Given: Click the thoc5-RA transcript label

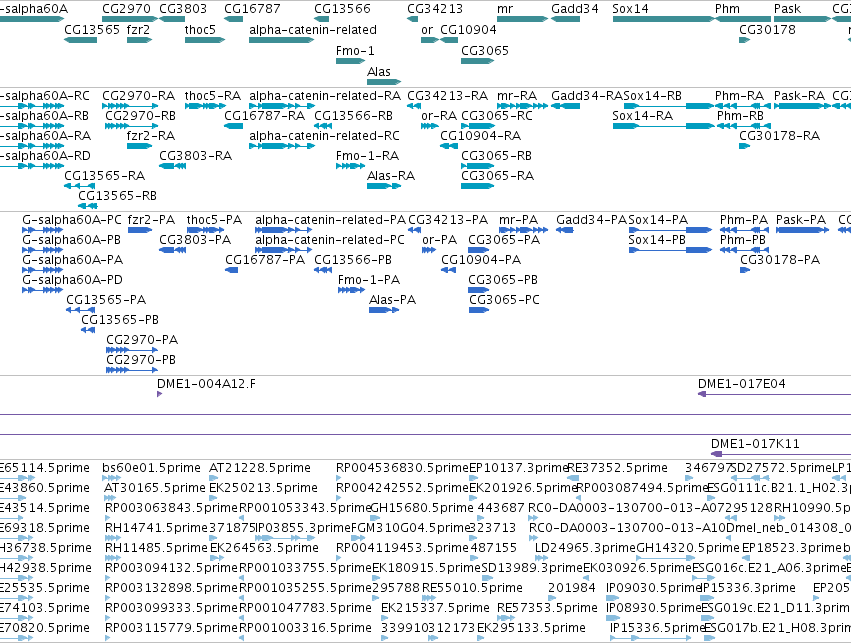Looking at the screenshot, I should click(213, 96).
